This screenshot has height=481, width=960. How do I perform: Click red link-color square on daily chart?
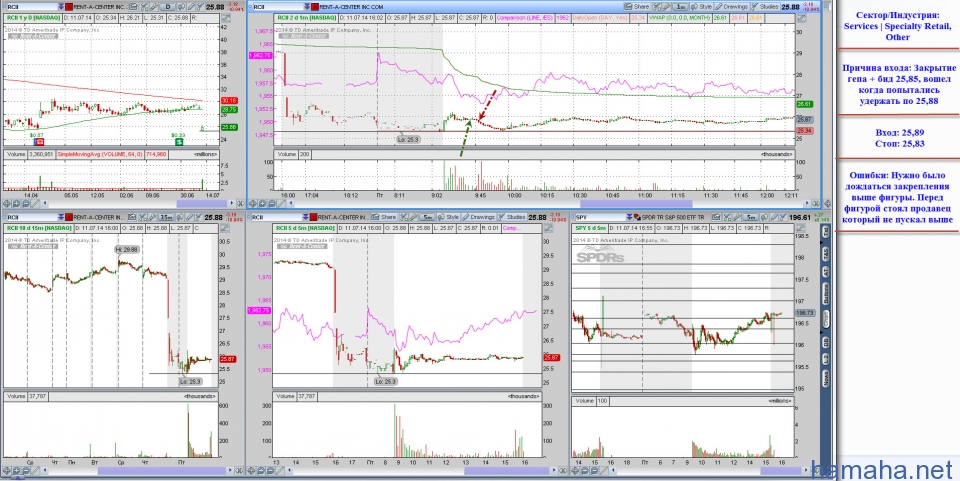[x=69, y=7]
